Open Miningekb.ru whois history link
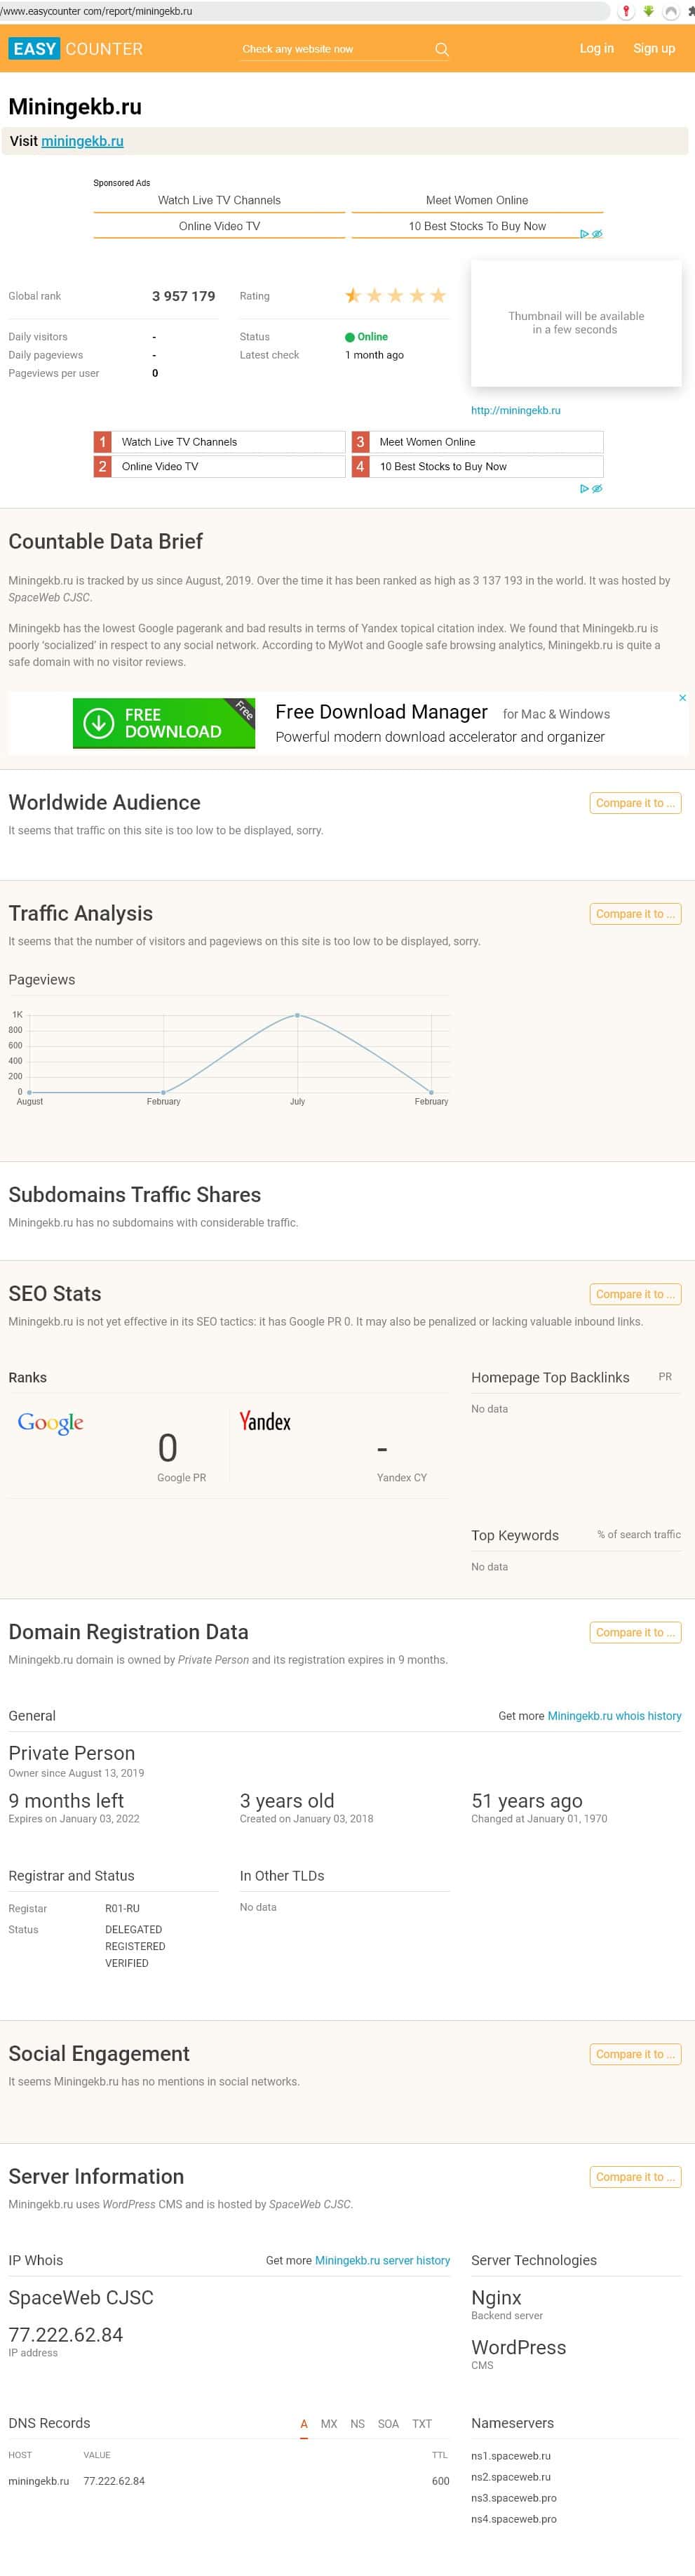The width and height of the screenshot is (695, 2576). (x=614, y=1716)
